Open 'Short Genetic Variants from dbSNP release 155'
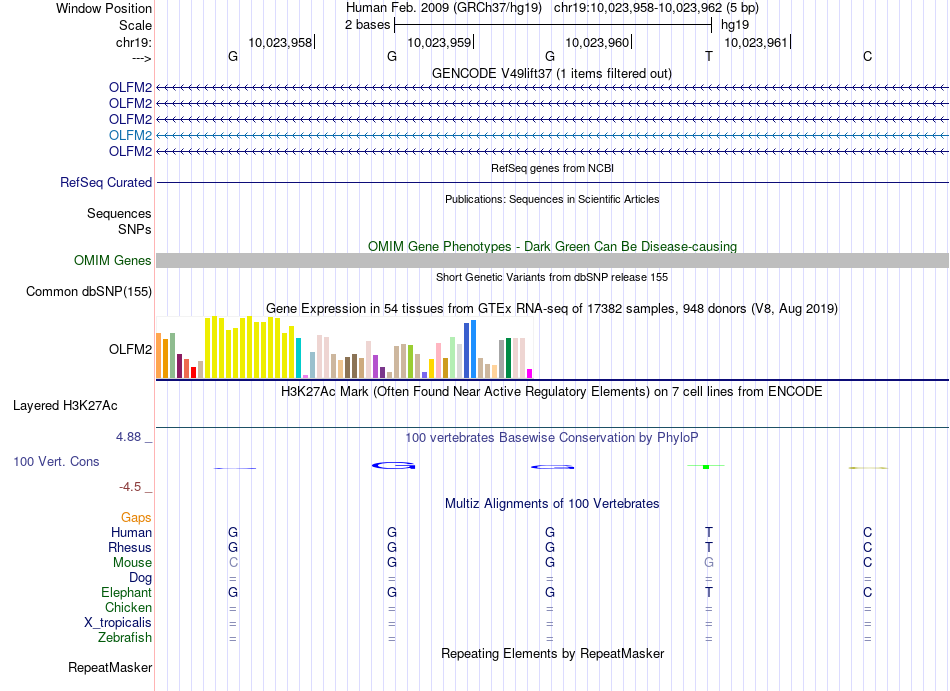 click(x=552, y=277)
